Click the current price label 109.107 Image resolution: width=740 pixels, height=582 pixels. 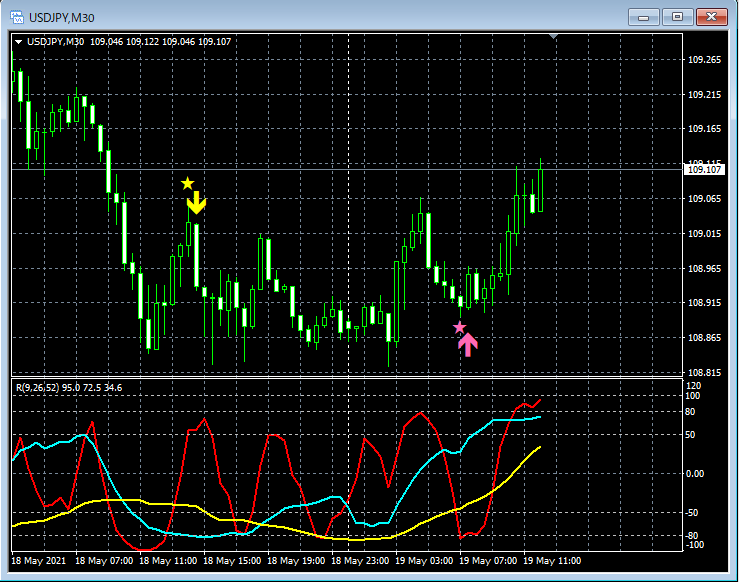click(x=704, y=169)
